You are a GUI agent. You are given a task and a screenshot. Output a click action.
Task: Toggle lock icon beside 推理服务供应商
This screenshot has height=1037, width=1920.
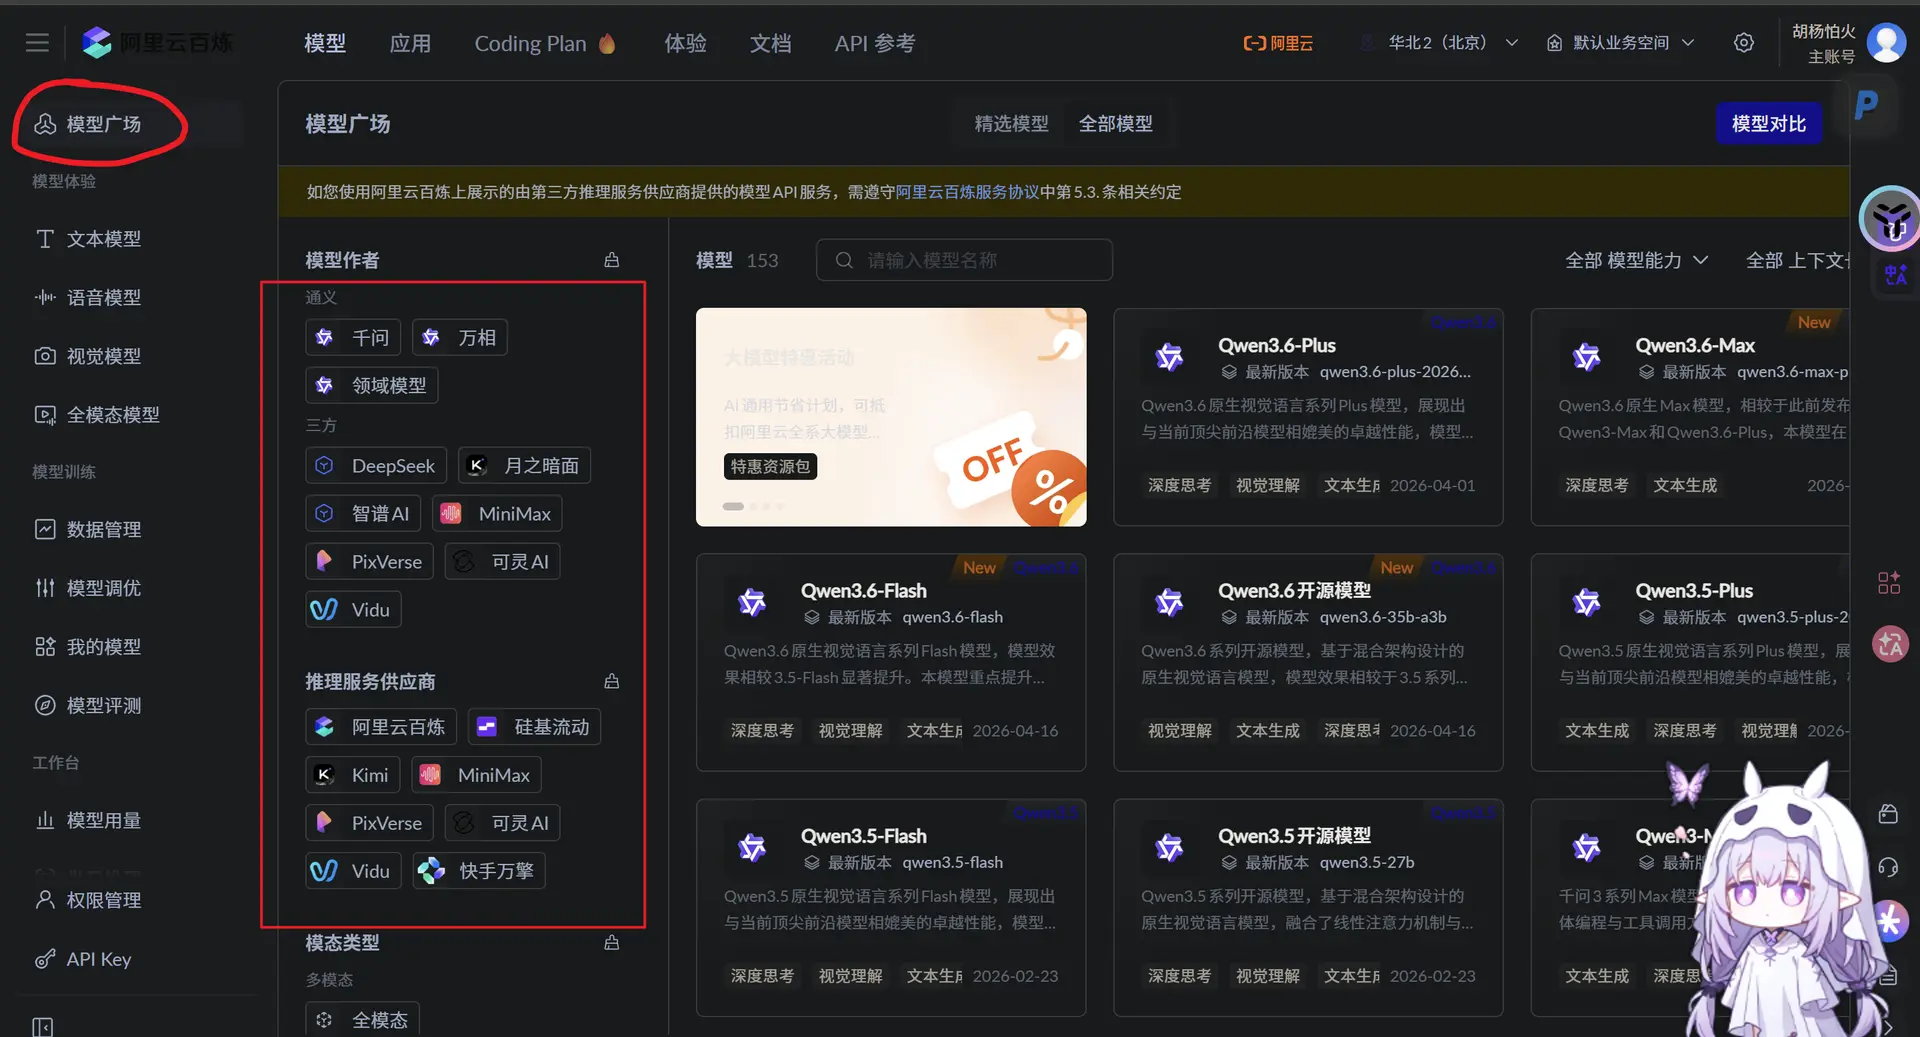tap(612, 681)
